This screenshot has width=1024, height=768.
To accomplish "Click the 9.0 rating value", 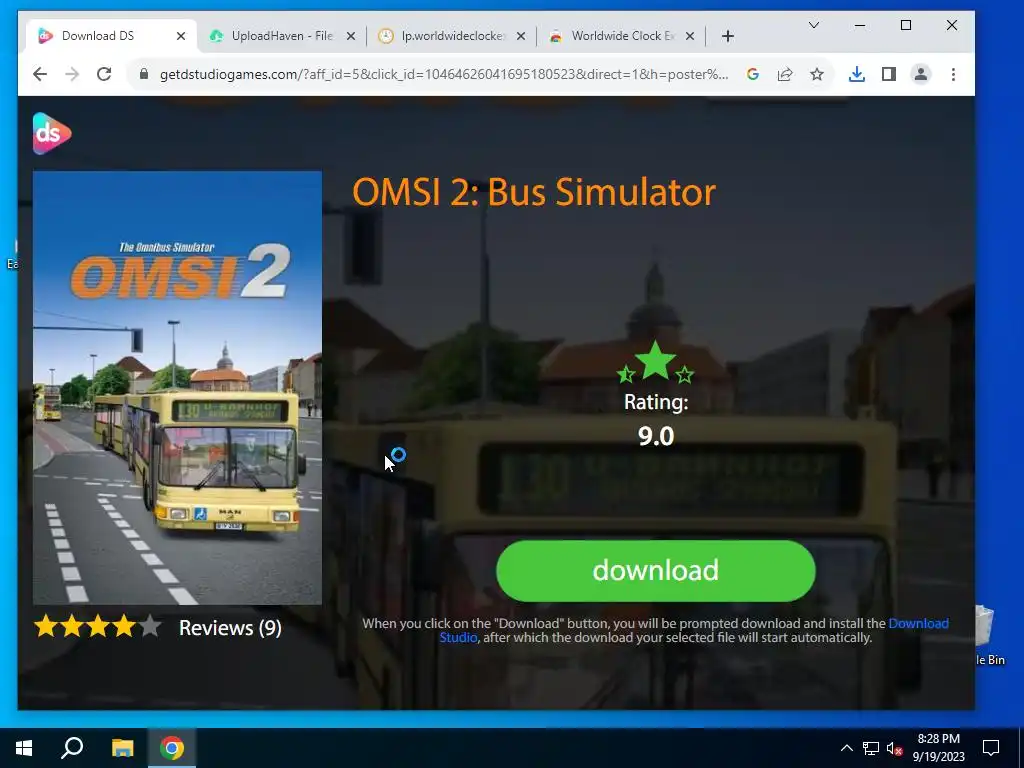I will point(656,436).
